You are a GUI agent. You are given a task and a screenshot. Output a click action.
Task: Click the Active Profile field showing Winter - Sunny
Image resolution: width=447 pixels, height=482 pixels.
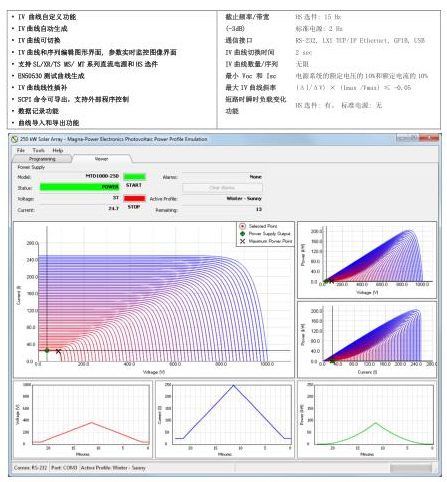(222, 198)
